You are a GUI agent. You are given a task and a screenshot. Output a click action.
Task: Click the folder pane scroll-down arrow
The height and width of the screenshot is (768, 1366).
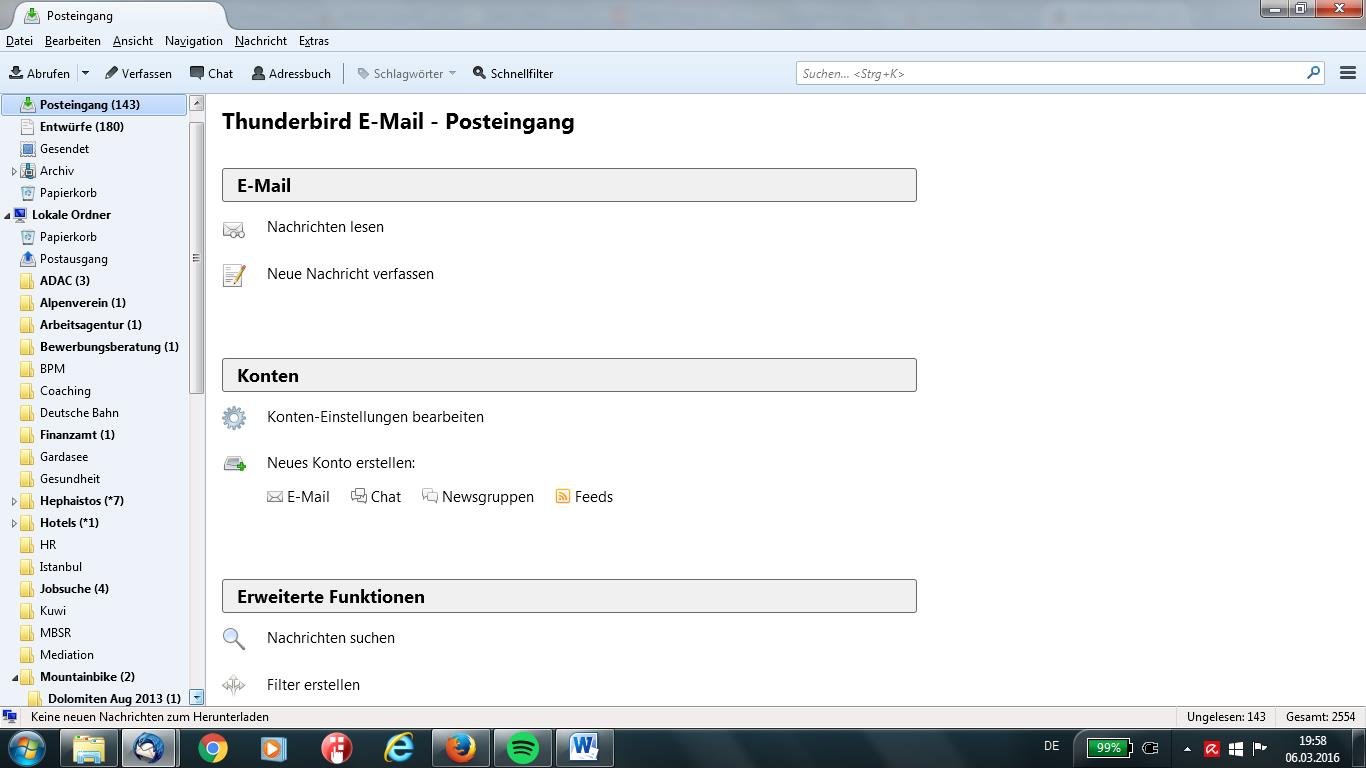click(x=197, y=697)
